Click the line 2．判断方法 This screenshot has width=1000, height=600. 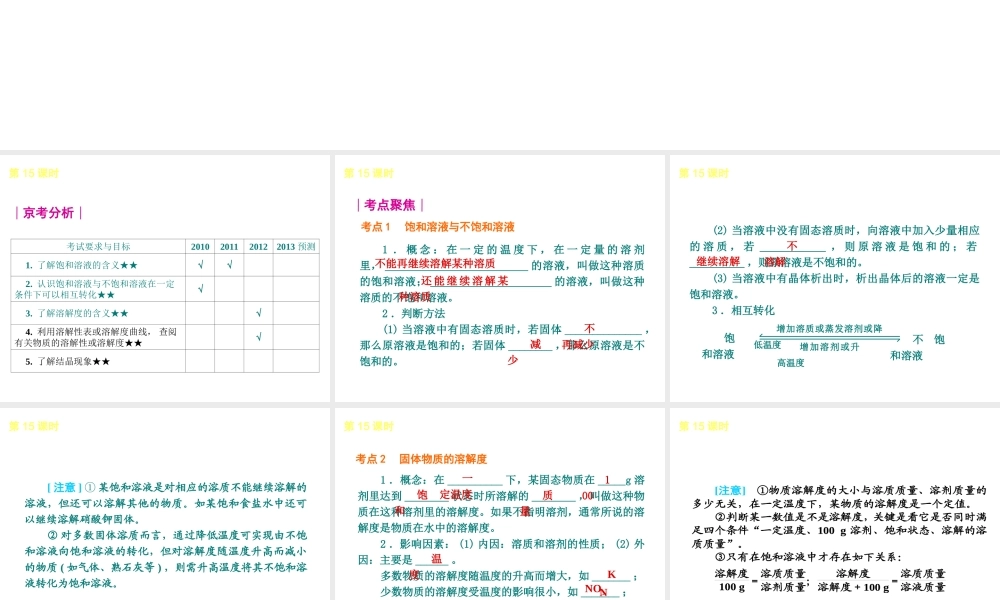point(413,313)
